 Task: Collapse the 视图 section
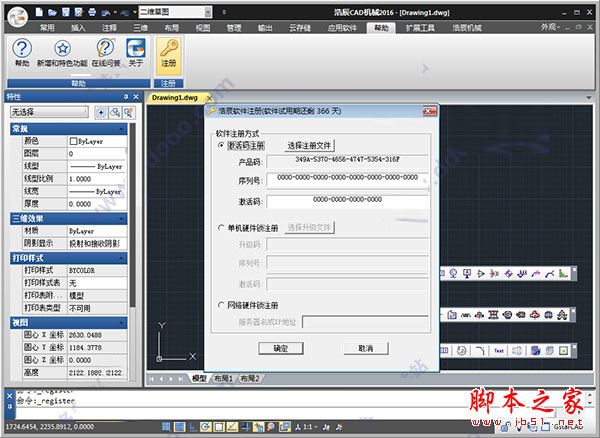[x=122, y=323]
